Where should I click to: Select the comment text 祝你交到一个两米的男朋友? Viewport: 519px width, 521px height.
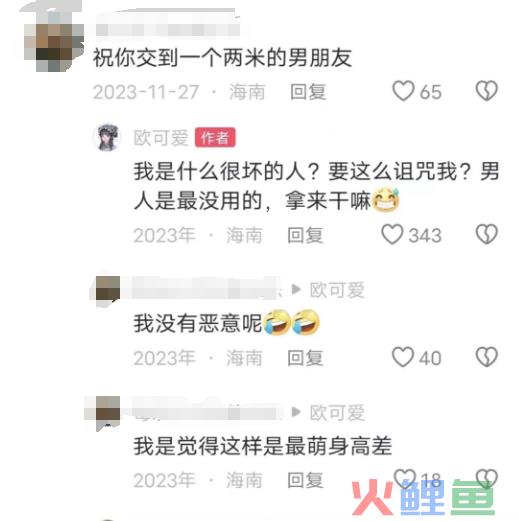[222, 58]
